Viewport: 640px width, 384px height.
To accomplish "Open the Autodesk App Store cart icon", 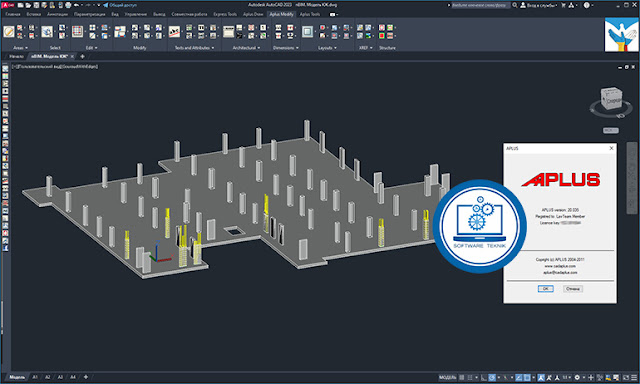I will point(564,5).
